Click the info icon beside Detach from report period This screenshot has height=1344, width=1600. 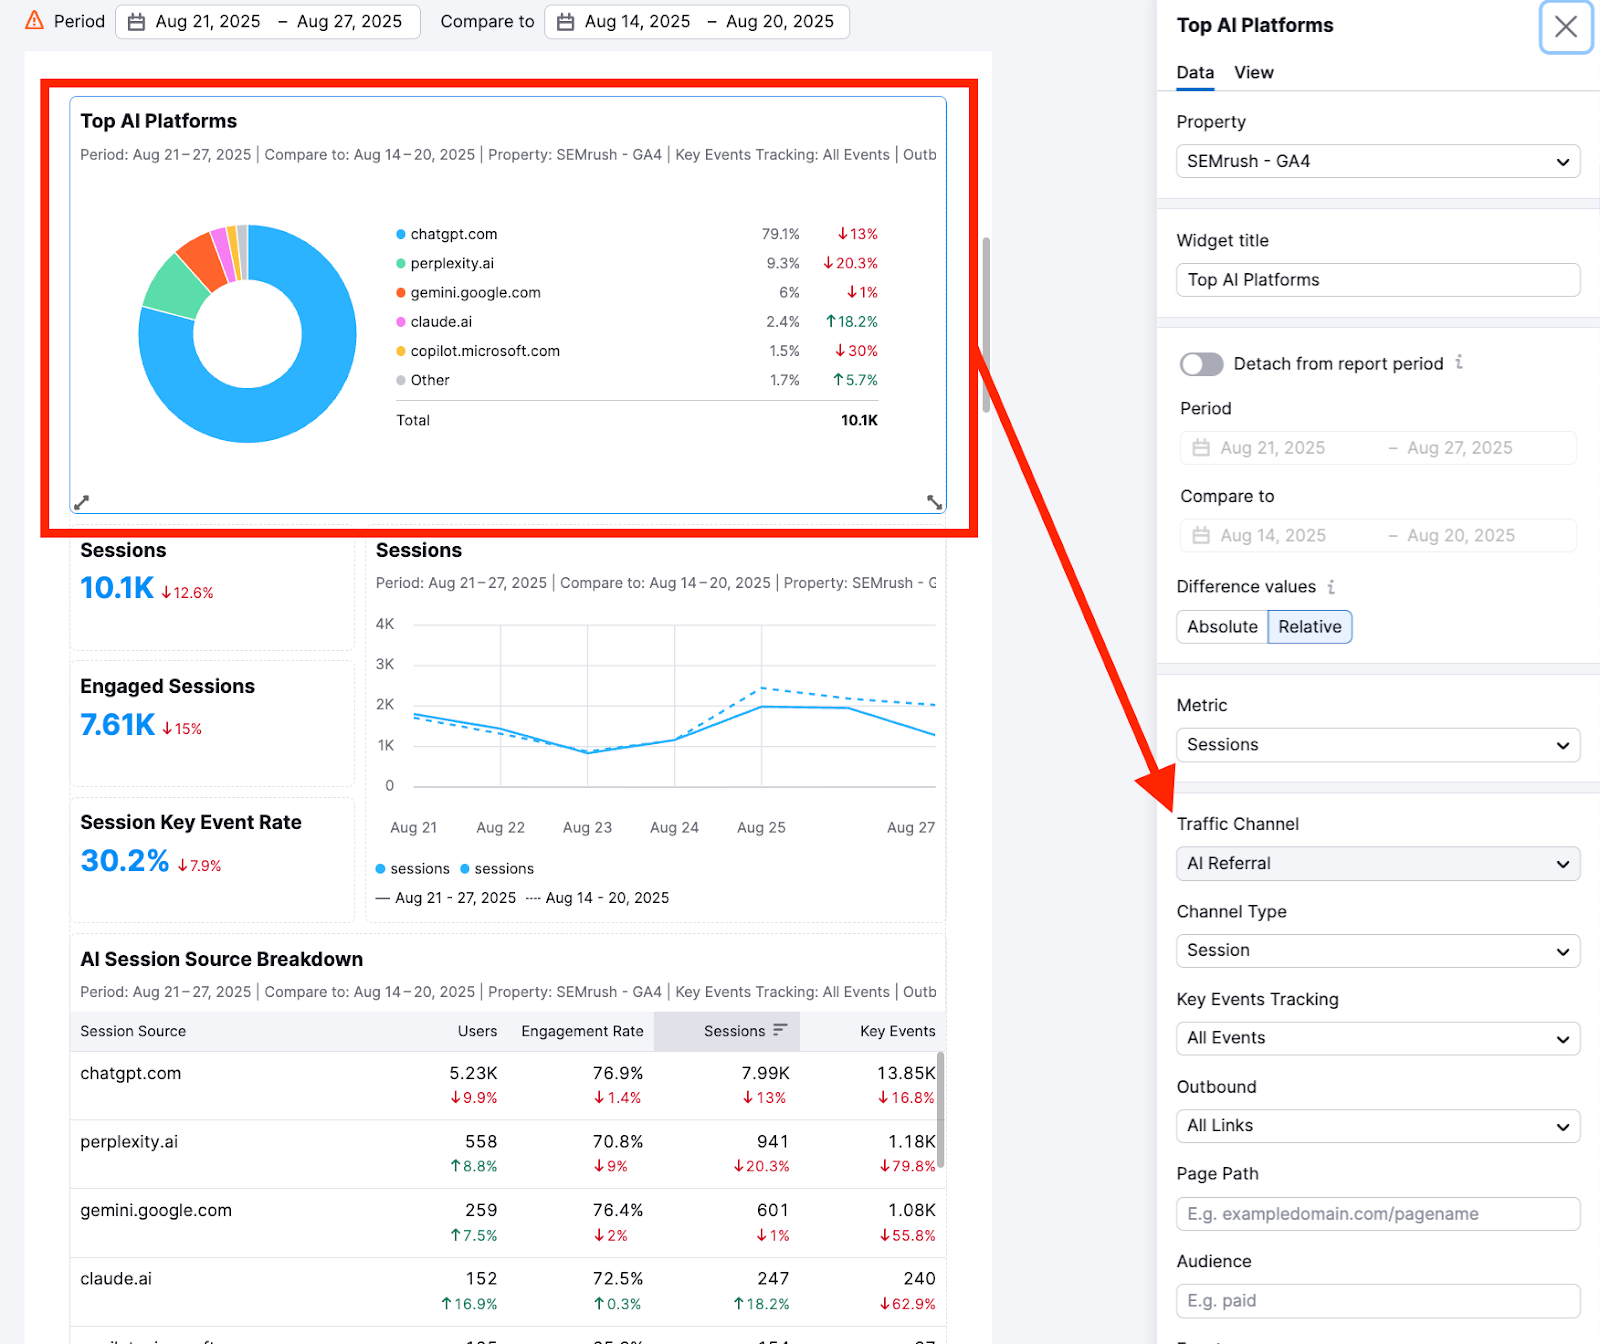coord(1460,364)
